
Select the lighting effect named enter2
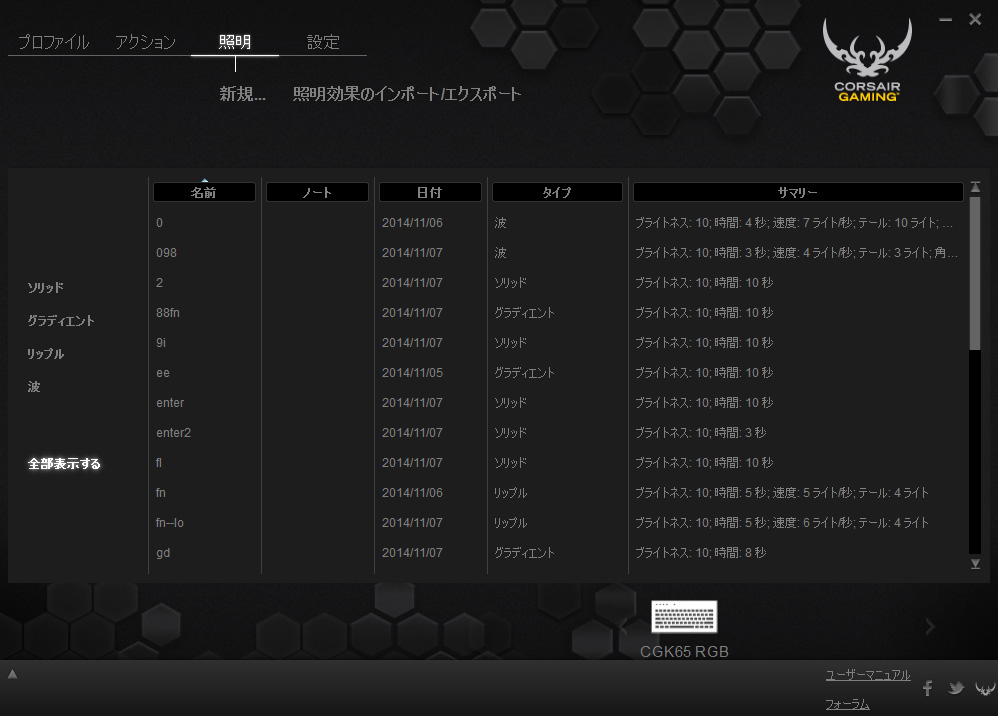coord(173,433)
